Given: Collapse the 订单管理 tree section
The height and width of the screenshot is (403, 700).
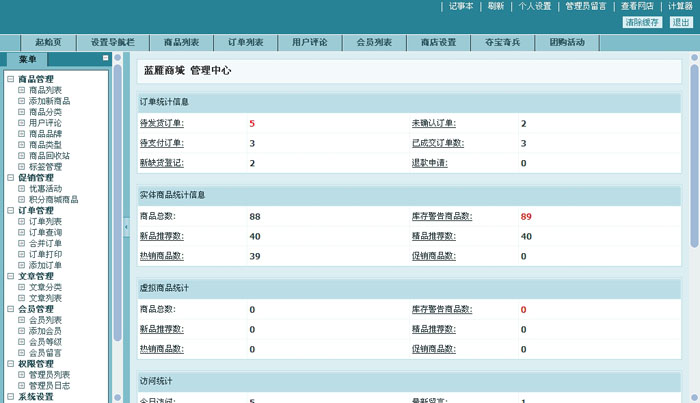Looking at the screenshot, I should click(10, 211).
